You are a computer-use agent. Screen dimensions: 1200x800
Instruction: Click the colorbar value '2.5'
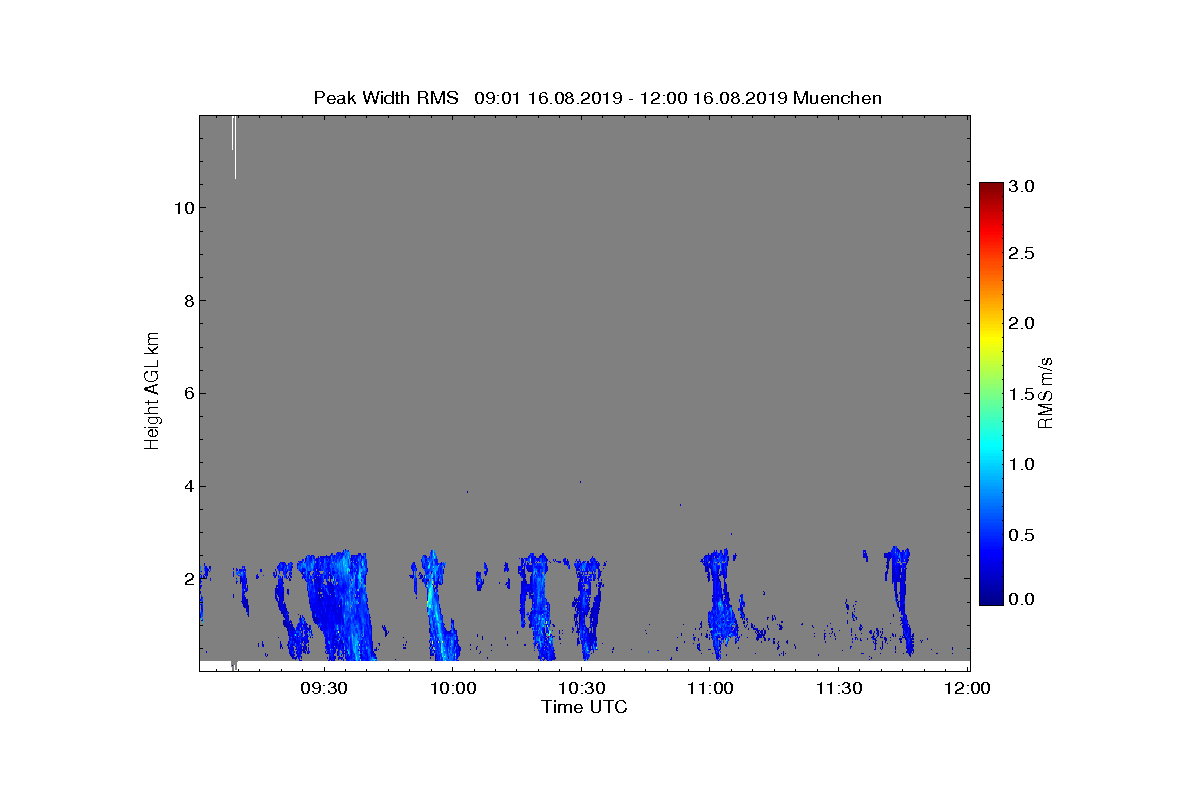[1020, 254]
